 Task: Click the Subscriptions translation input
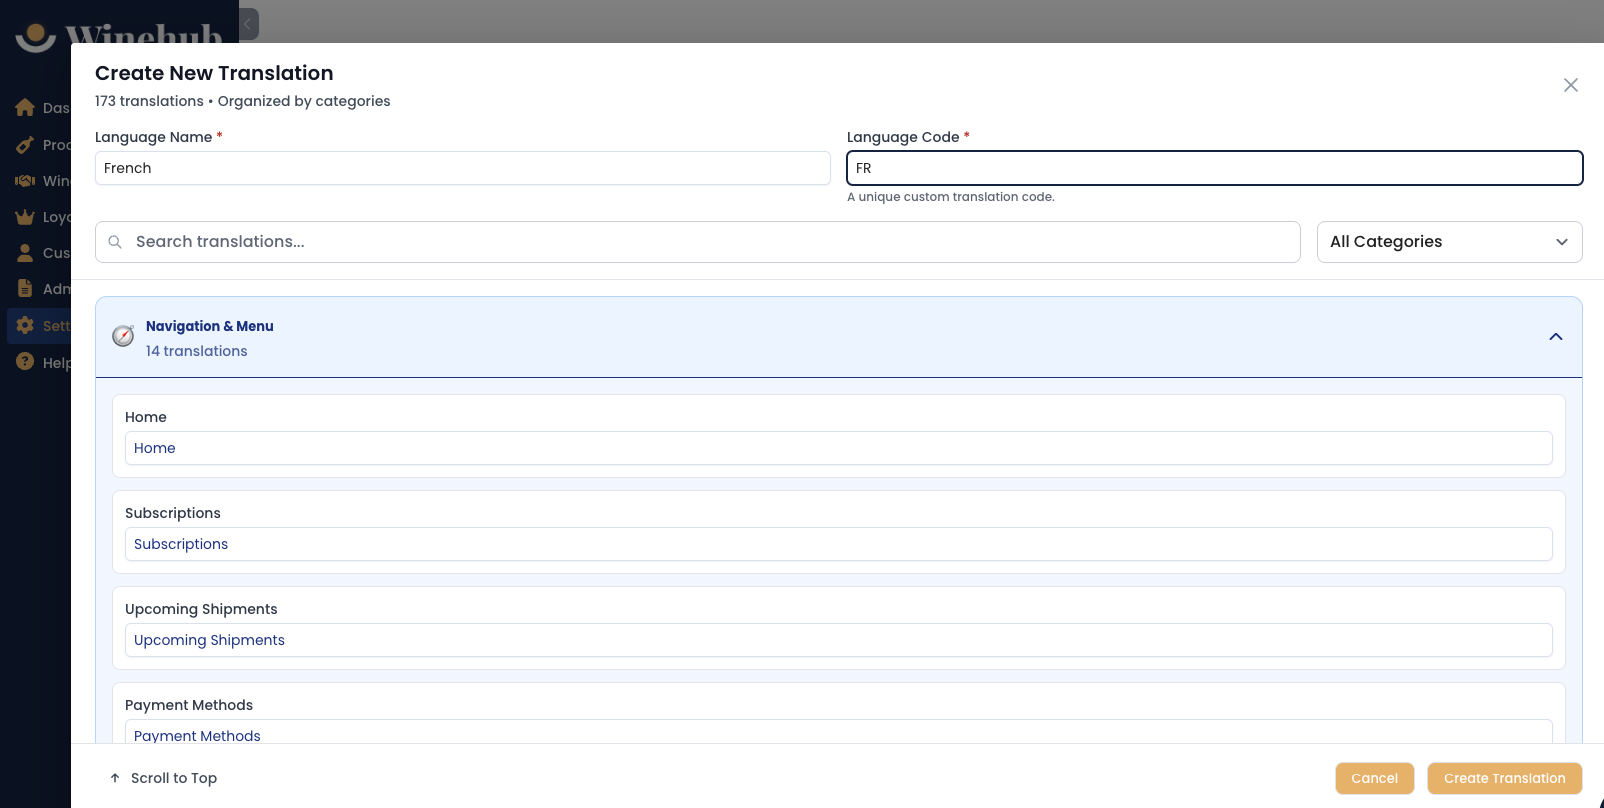[839, 544]
